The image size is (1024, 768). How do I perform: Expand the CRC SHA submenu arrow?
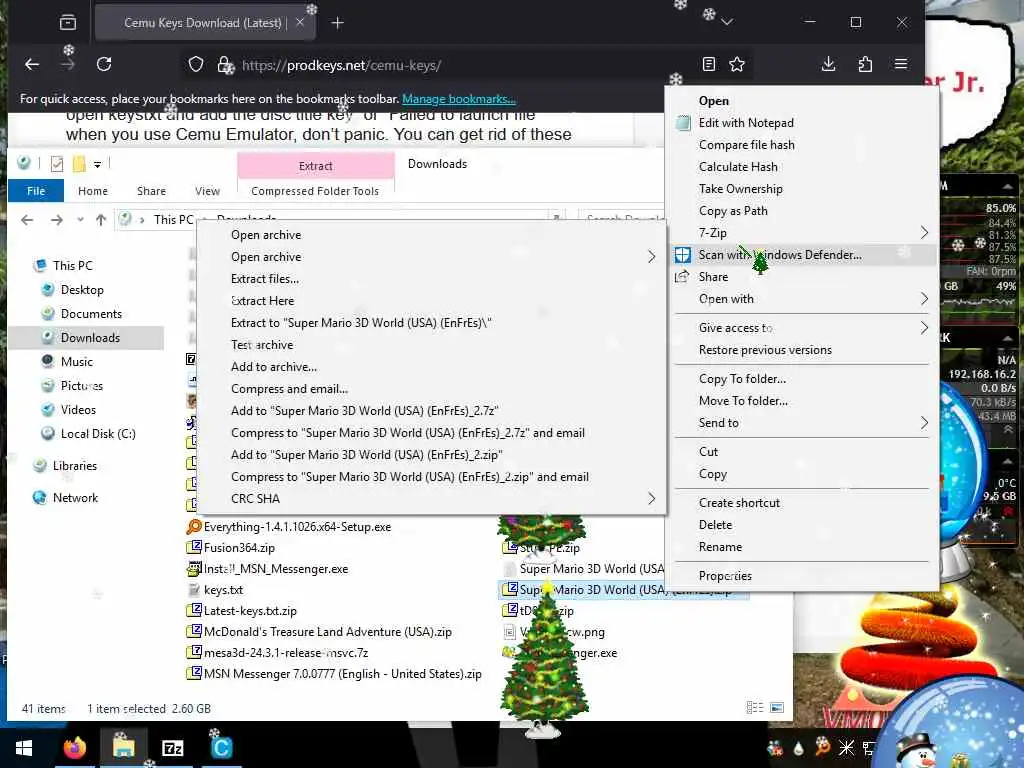651,499
